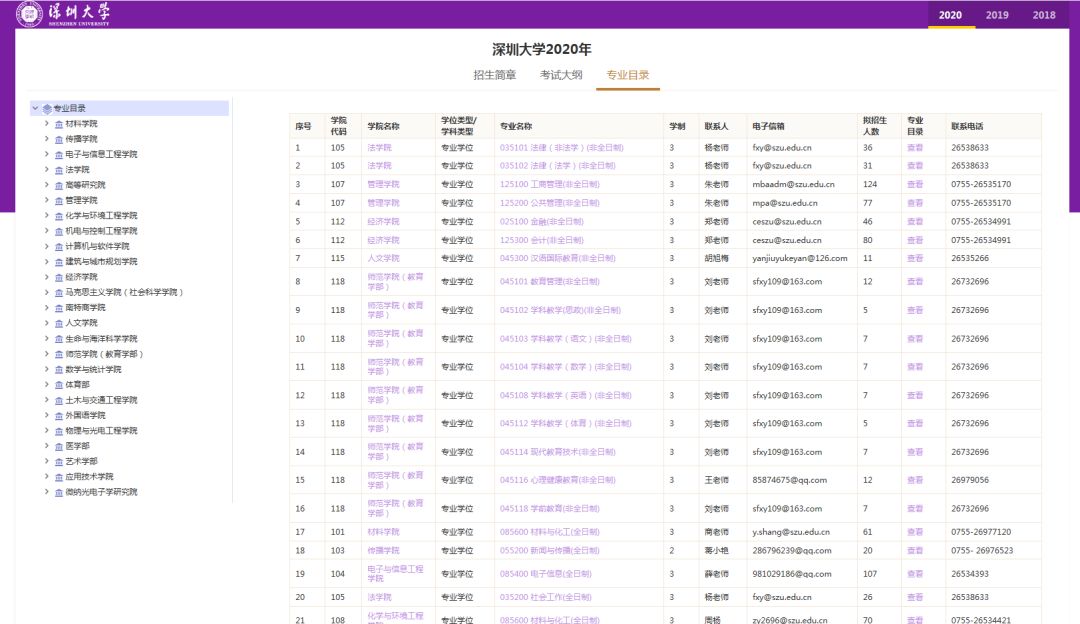Viewport: 1080px width, 624px height.
Task: Click building icon next to 南特商学院
Action: 59,308
